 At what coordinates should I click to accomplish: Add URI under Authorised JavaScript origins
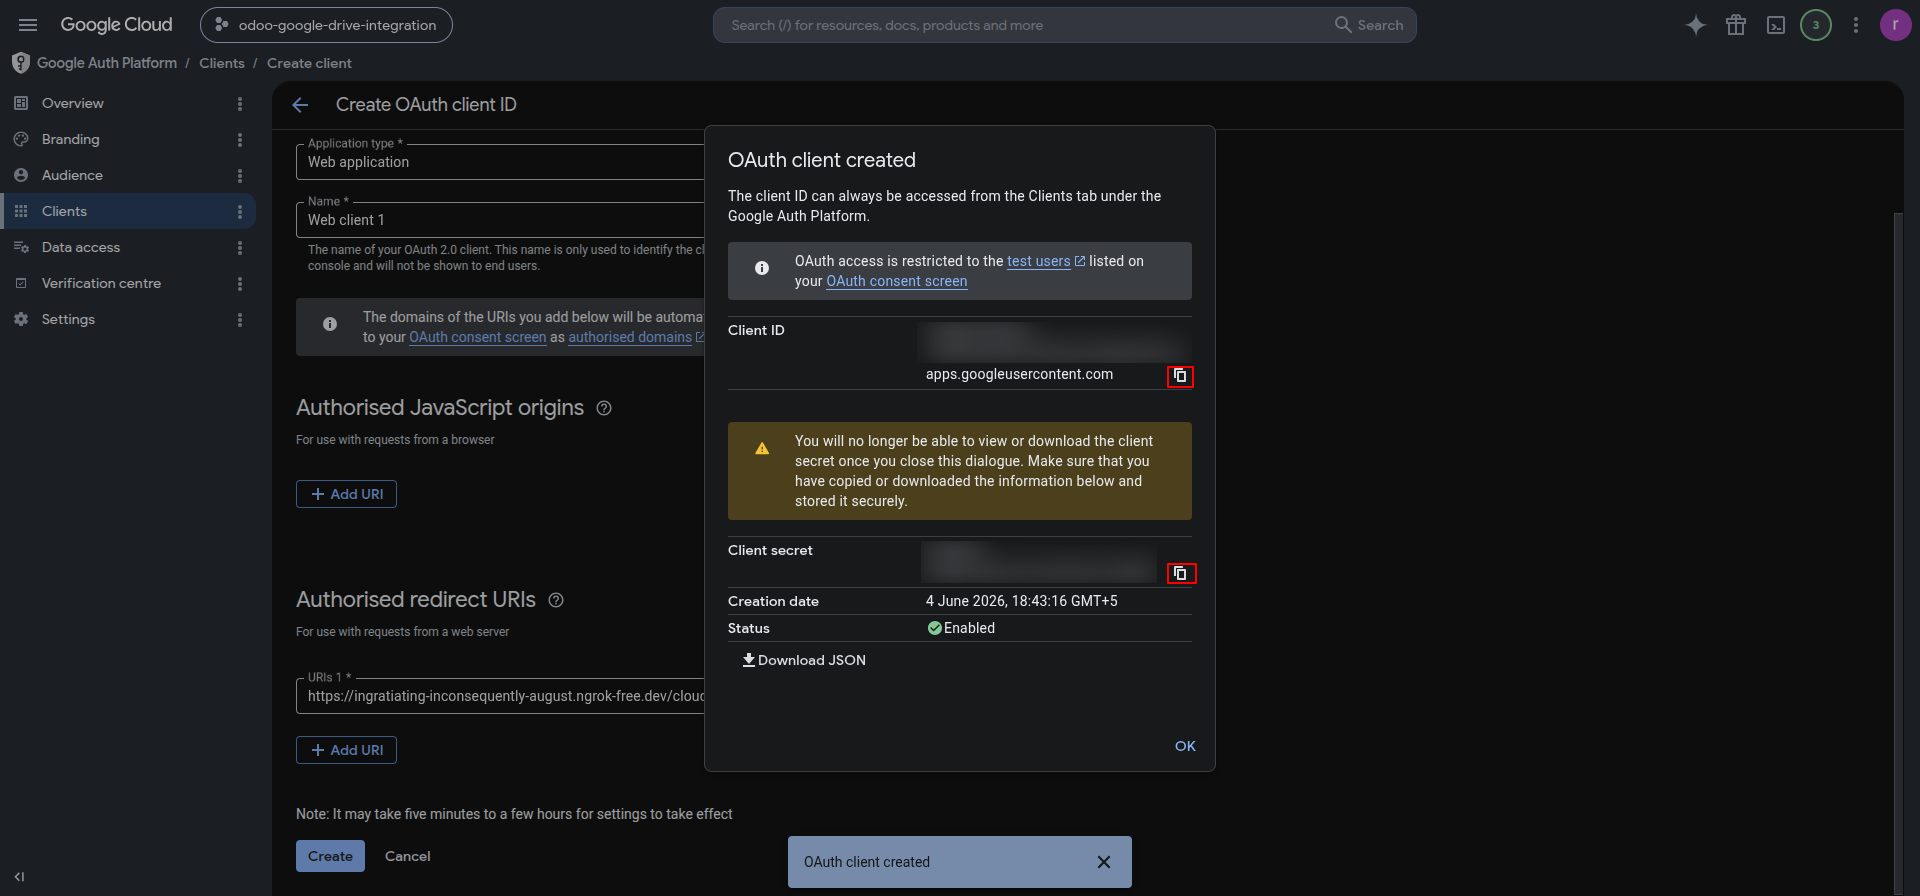[x=346, y=494]
